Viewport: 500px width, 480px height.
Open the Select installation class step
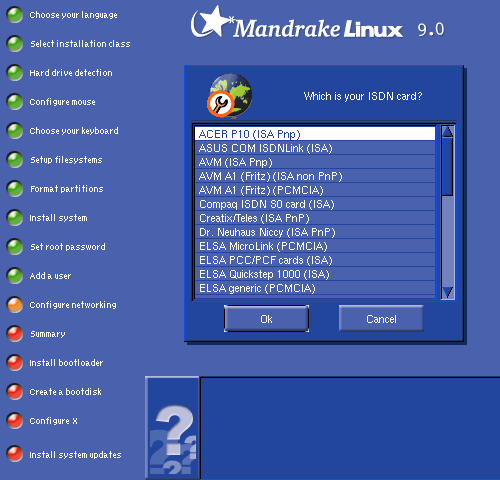point(80,44)
